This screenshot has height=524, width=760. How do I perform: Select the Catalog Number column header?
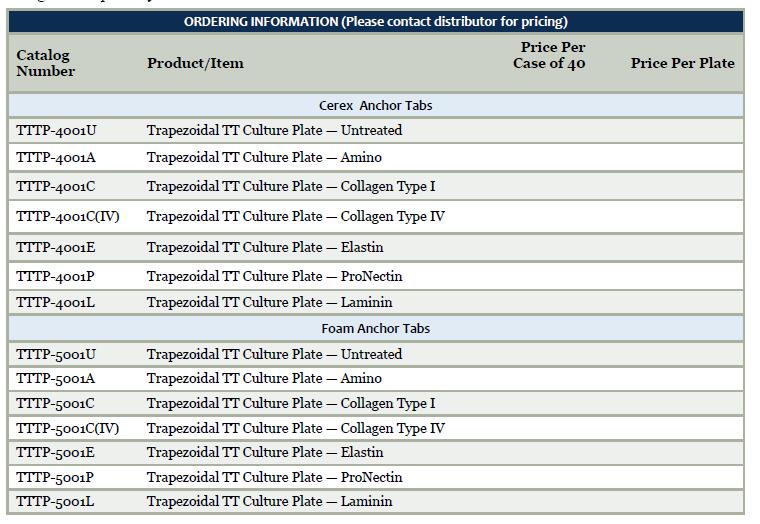point(46,63)
